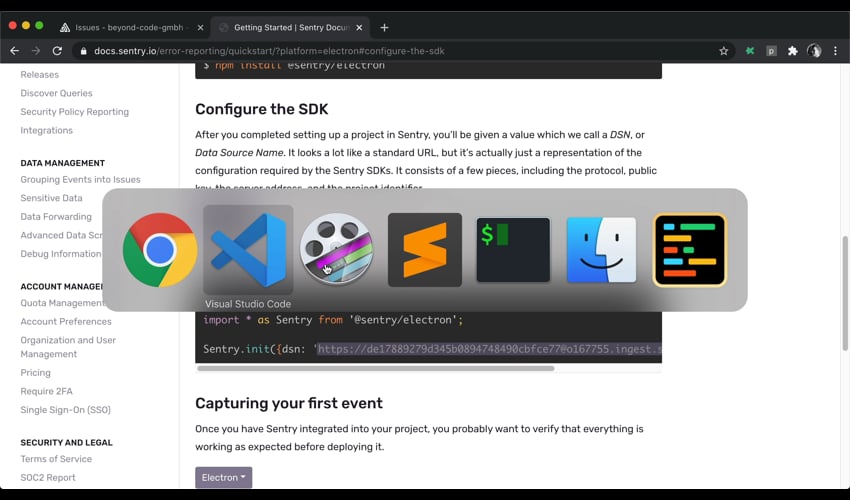Open the SOC2 Report link
Screen dimensions: 850x500
(48, 478)
